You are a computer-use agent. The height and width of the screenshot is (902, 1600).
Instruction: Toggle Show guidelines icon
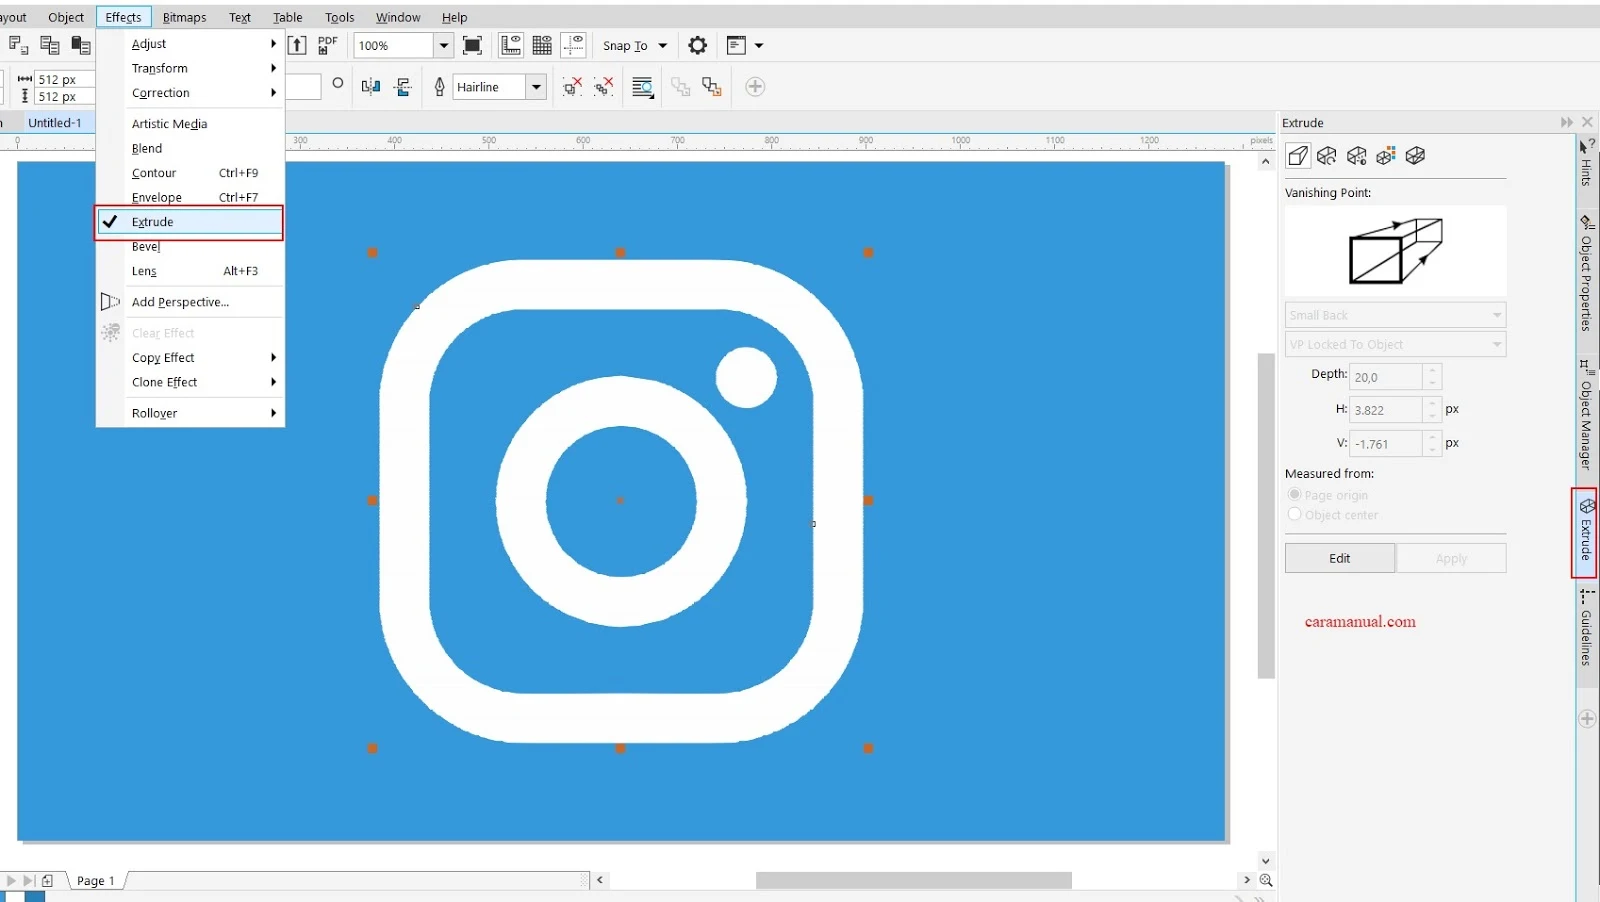pyautogui.click(x=574, y=45)
